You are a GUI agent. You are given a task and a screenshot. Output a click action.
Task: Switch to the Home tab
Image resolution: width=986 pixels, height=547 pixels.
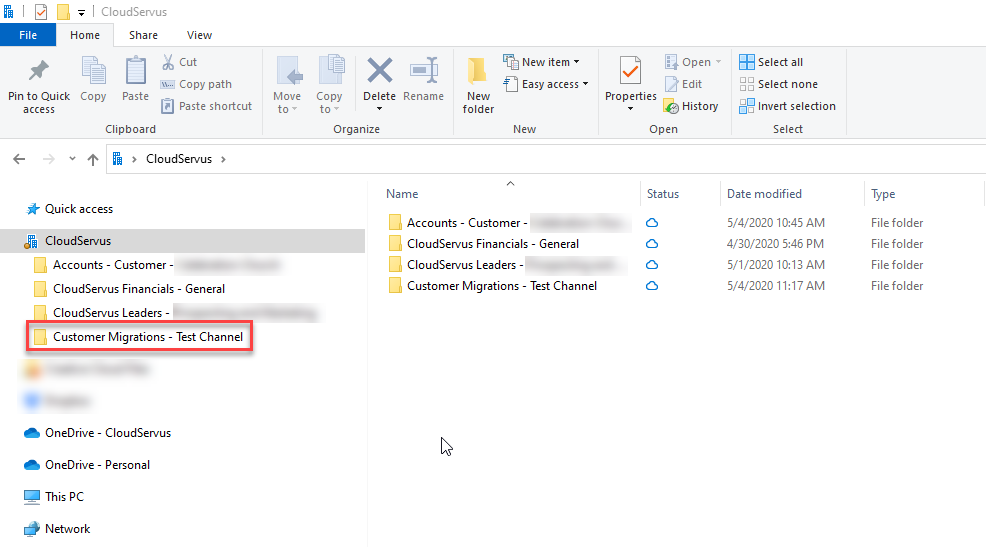[x=85, y=35]
